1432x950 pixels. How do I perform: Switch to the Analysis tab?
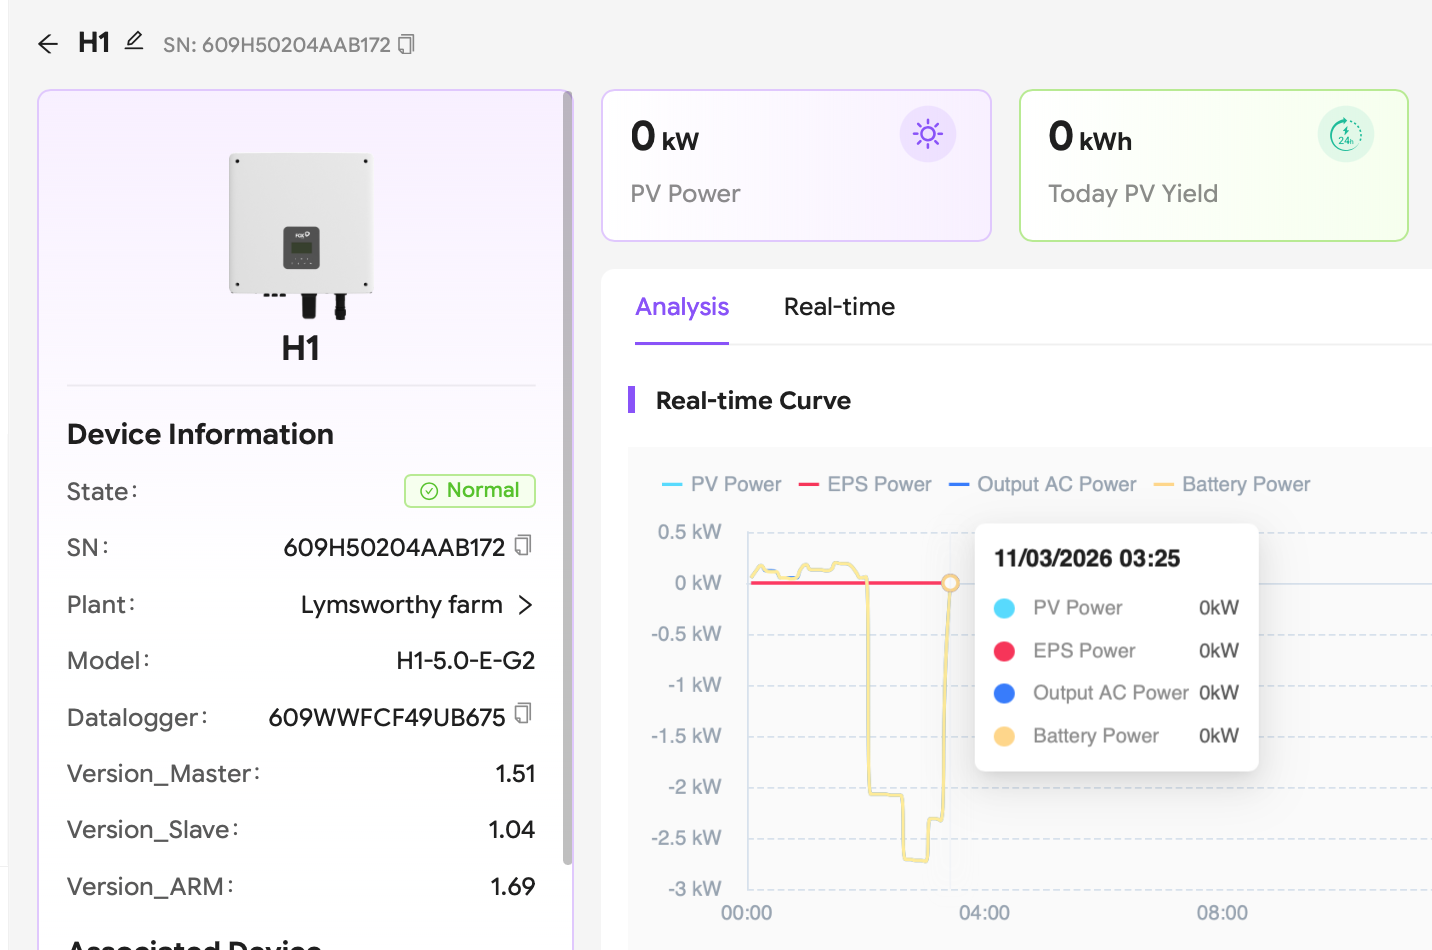(x=682, y=307)
